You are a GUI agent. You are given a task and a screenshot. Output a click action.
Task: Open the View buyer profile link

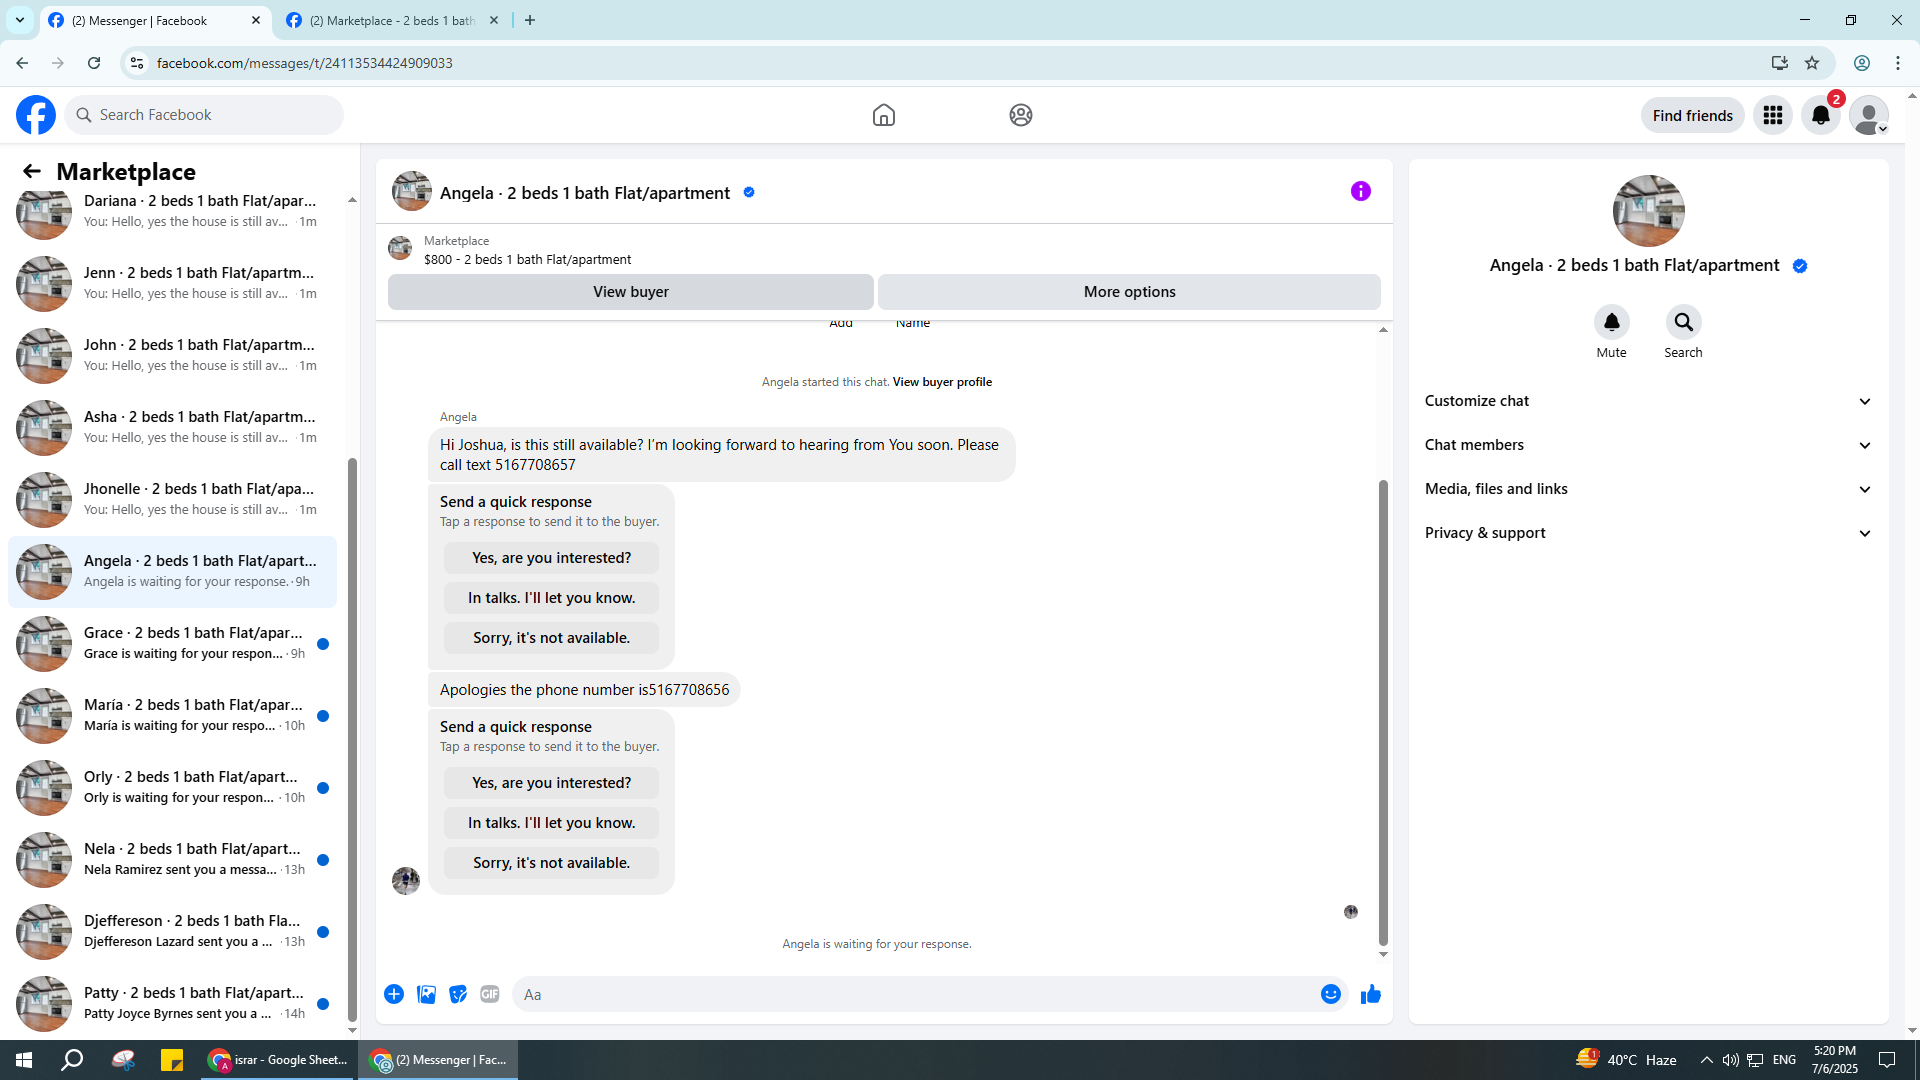coord(942,382)
